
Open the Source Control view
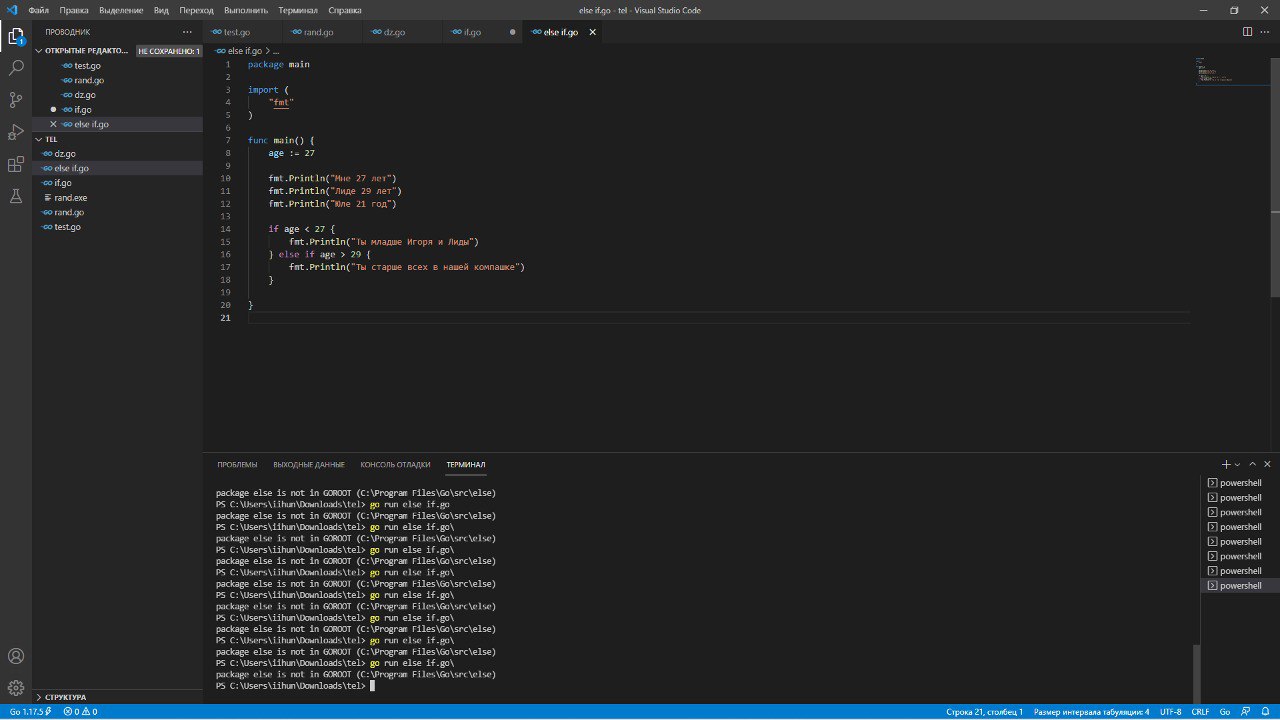16,100
